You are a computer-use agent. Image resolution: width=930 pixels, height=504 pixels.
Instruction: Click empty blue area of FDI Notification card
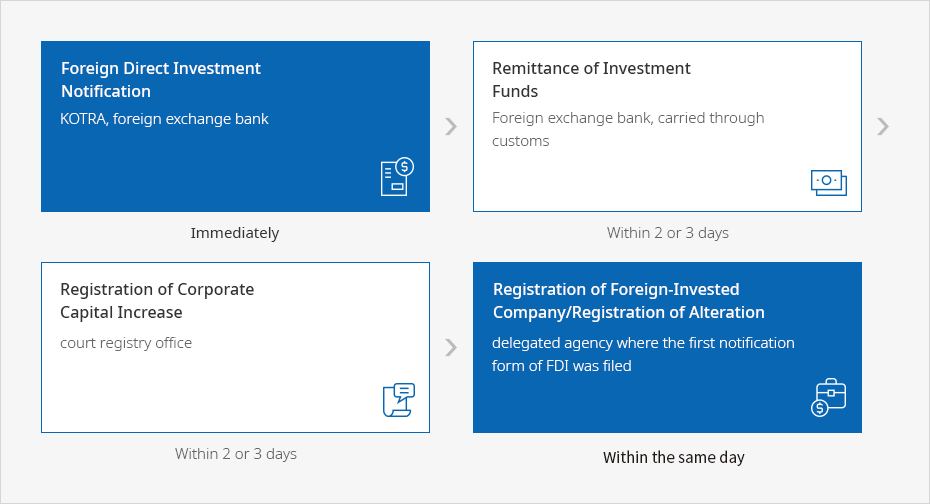[208, 172]
